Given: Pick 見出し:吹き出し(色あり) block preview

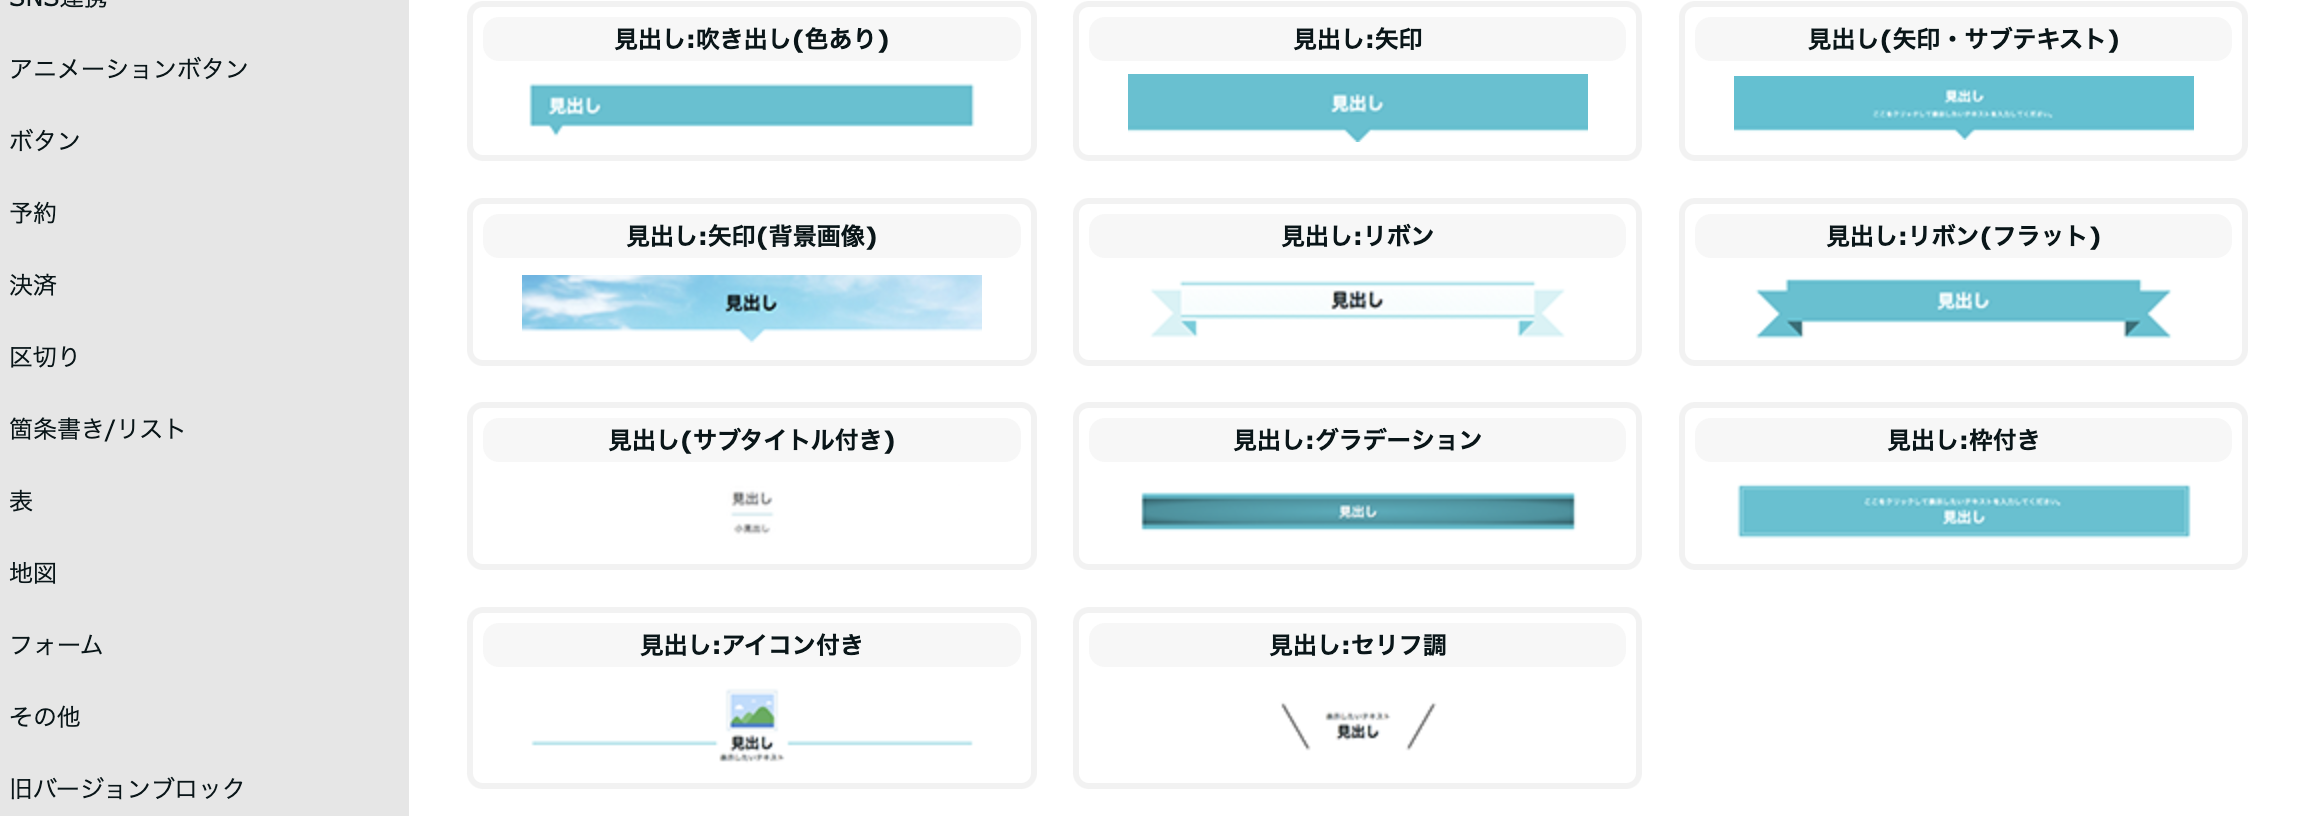Looking at the screenshot, I should [751, 105].
